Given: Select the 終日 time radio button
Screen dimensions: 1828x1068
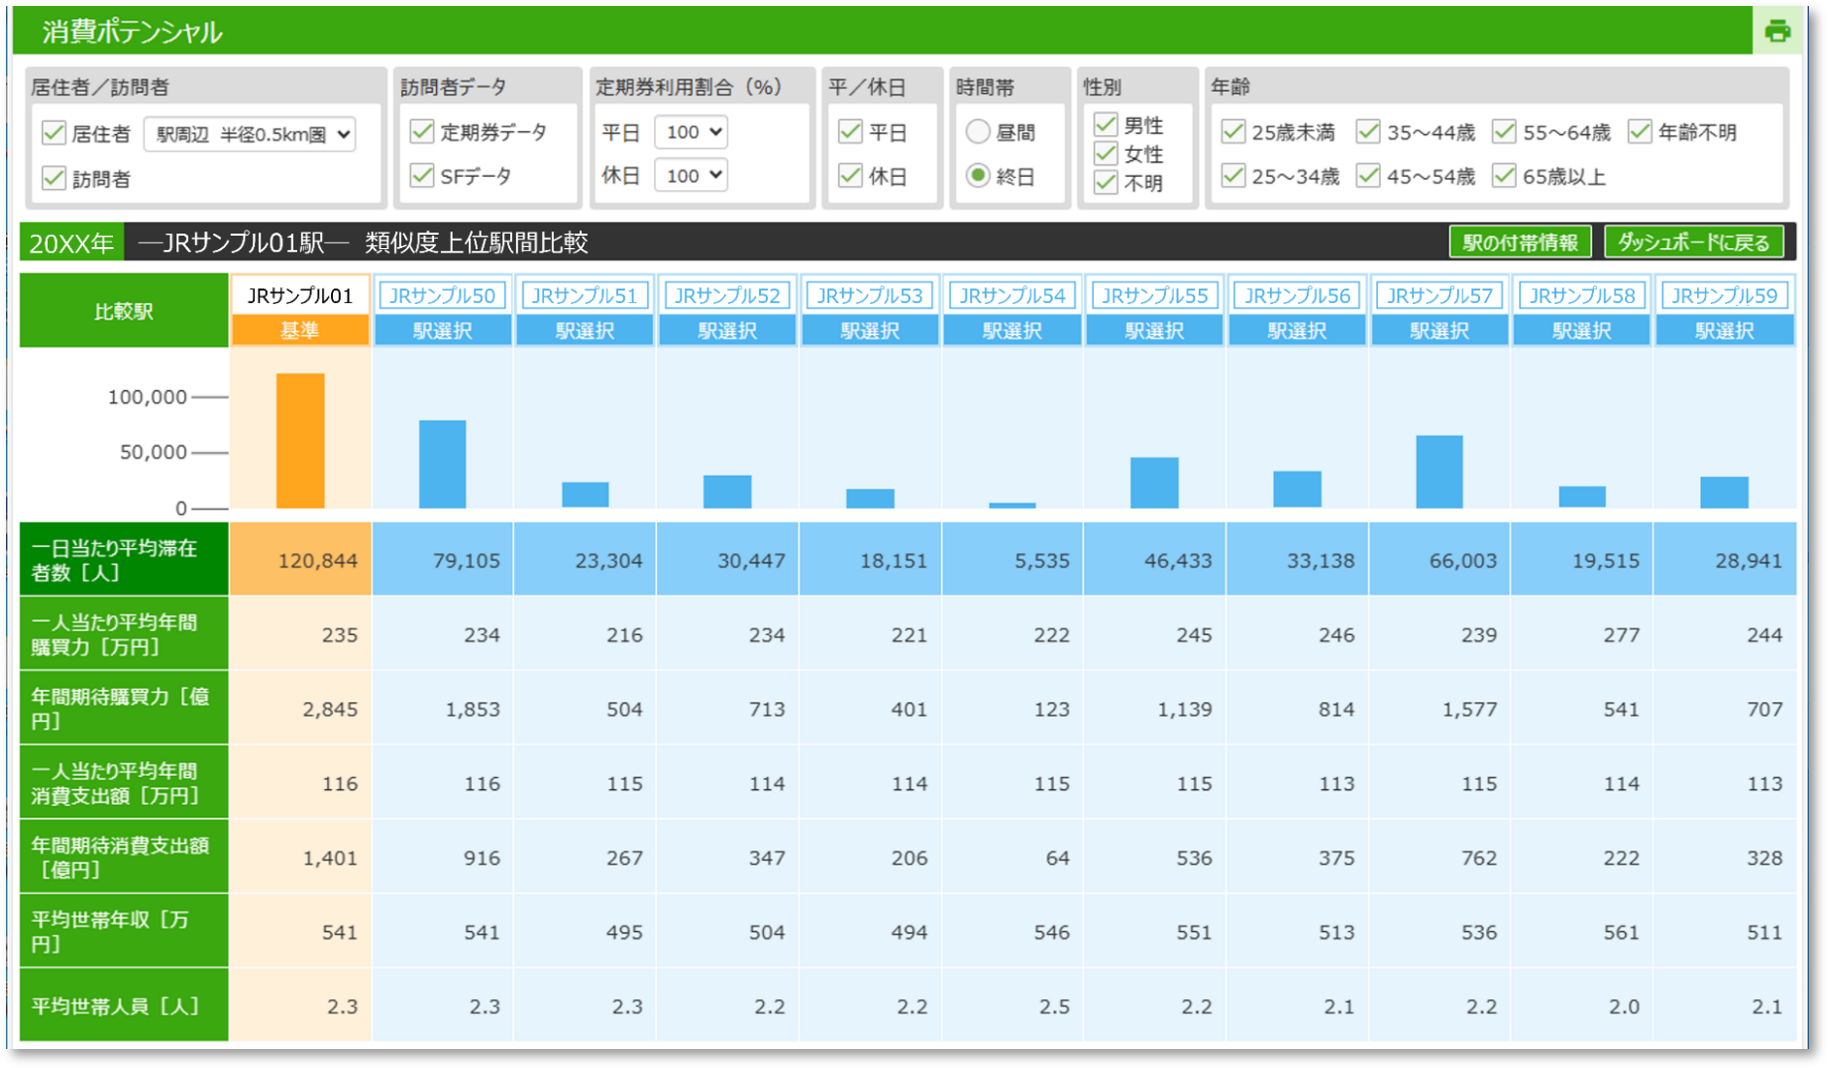Looking at the screenshot, I should (x=978, y=176).
